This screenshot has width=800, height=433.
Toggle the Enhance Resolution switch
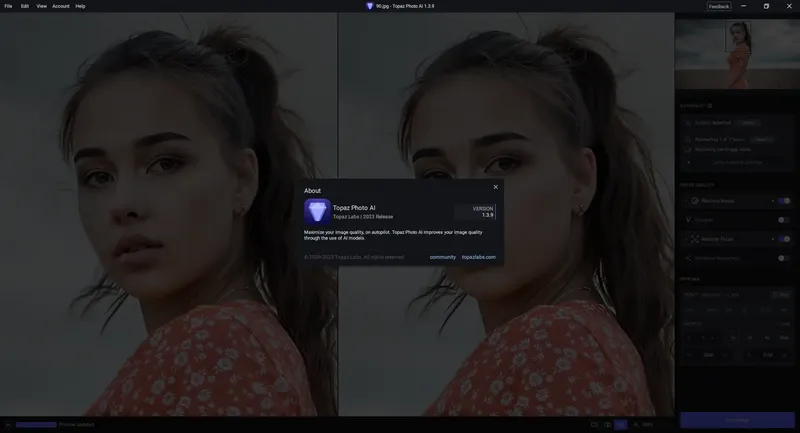pyautogui.click(x=784, y=258)
